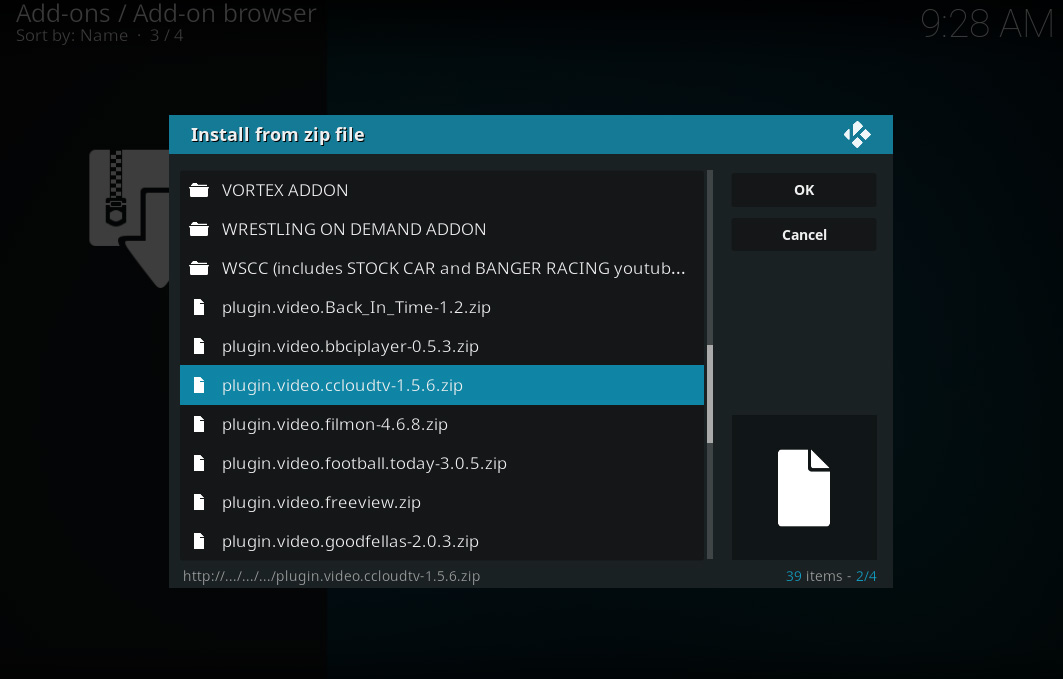Click the 9:28 AM clock
Viewport: 1063px width, 679px height.
[986, 24]
